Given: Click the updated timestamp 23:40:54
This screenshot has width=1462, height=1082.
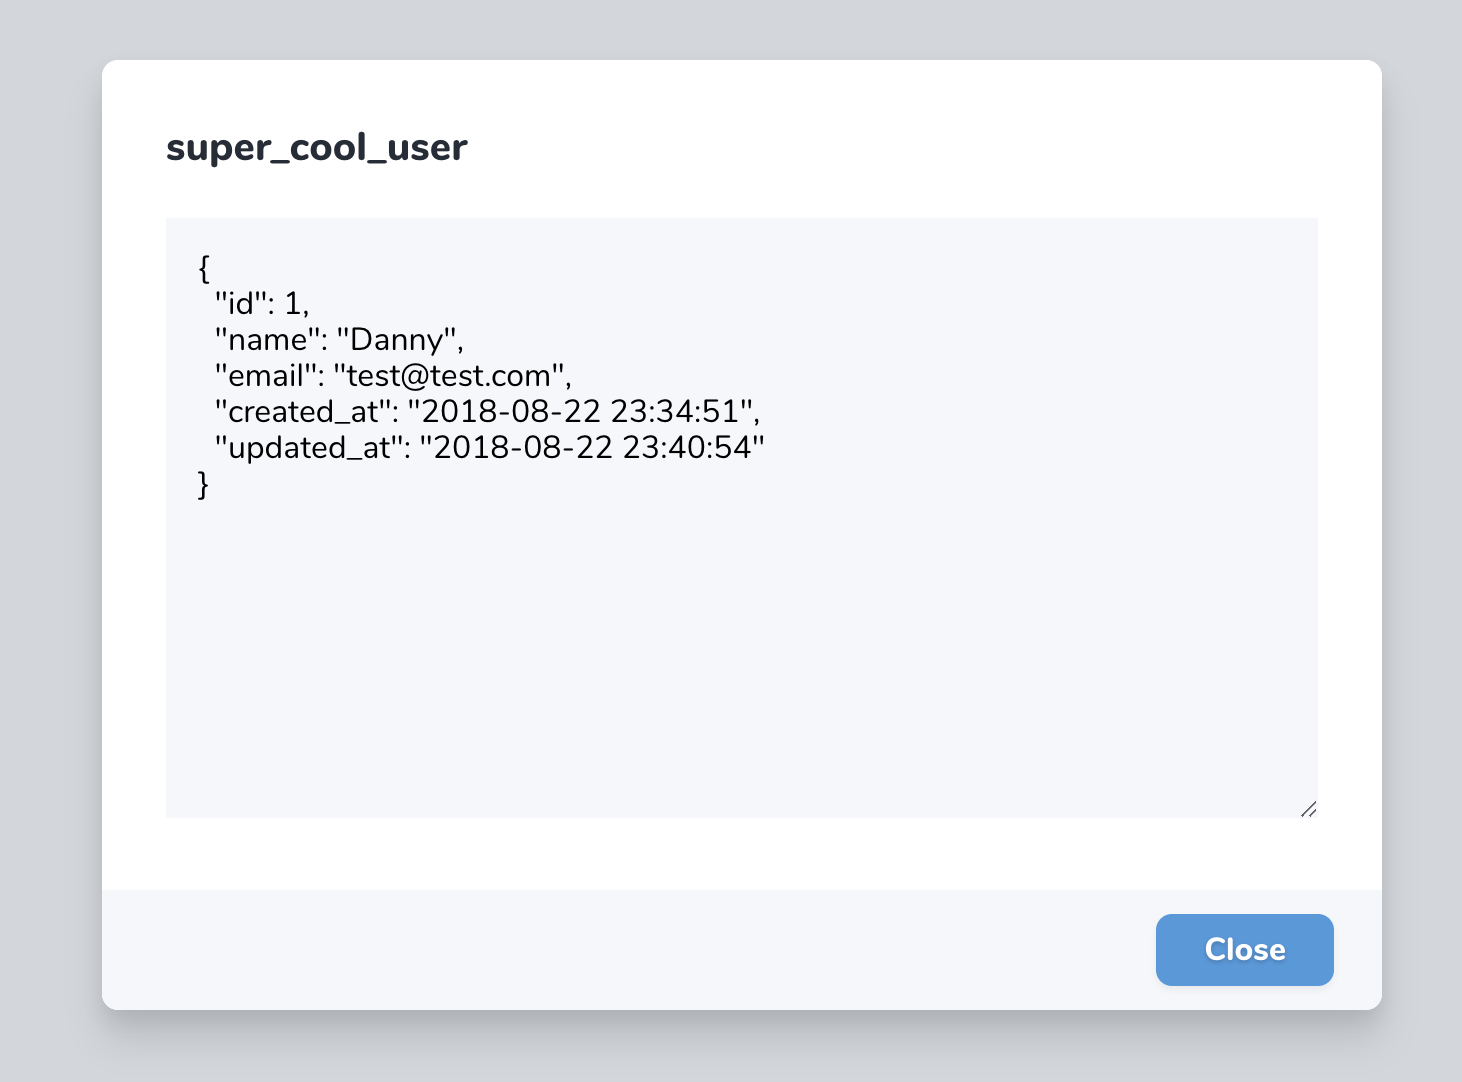Looking at the screenshot, I should [687, 448].
